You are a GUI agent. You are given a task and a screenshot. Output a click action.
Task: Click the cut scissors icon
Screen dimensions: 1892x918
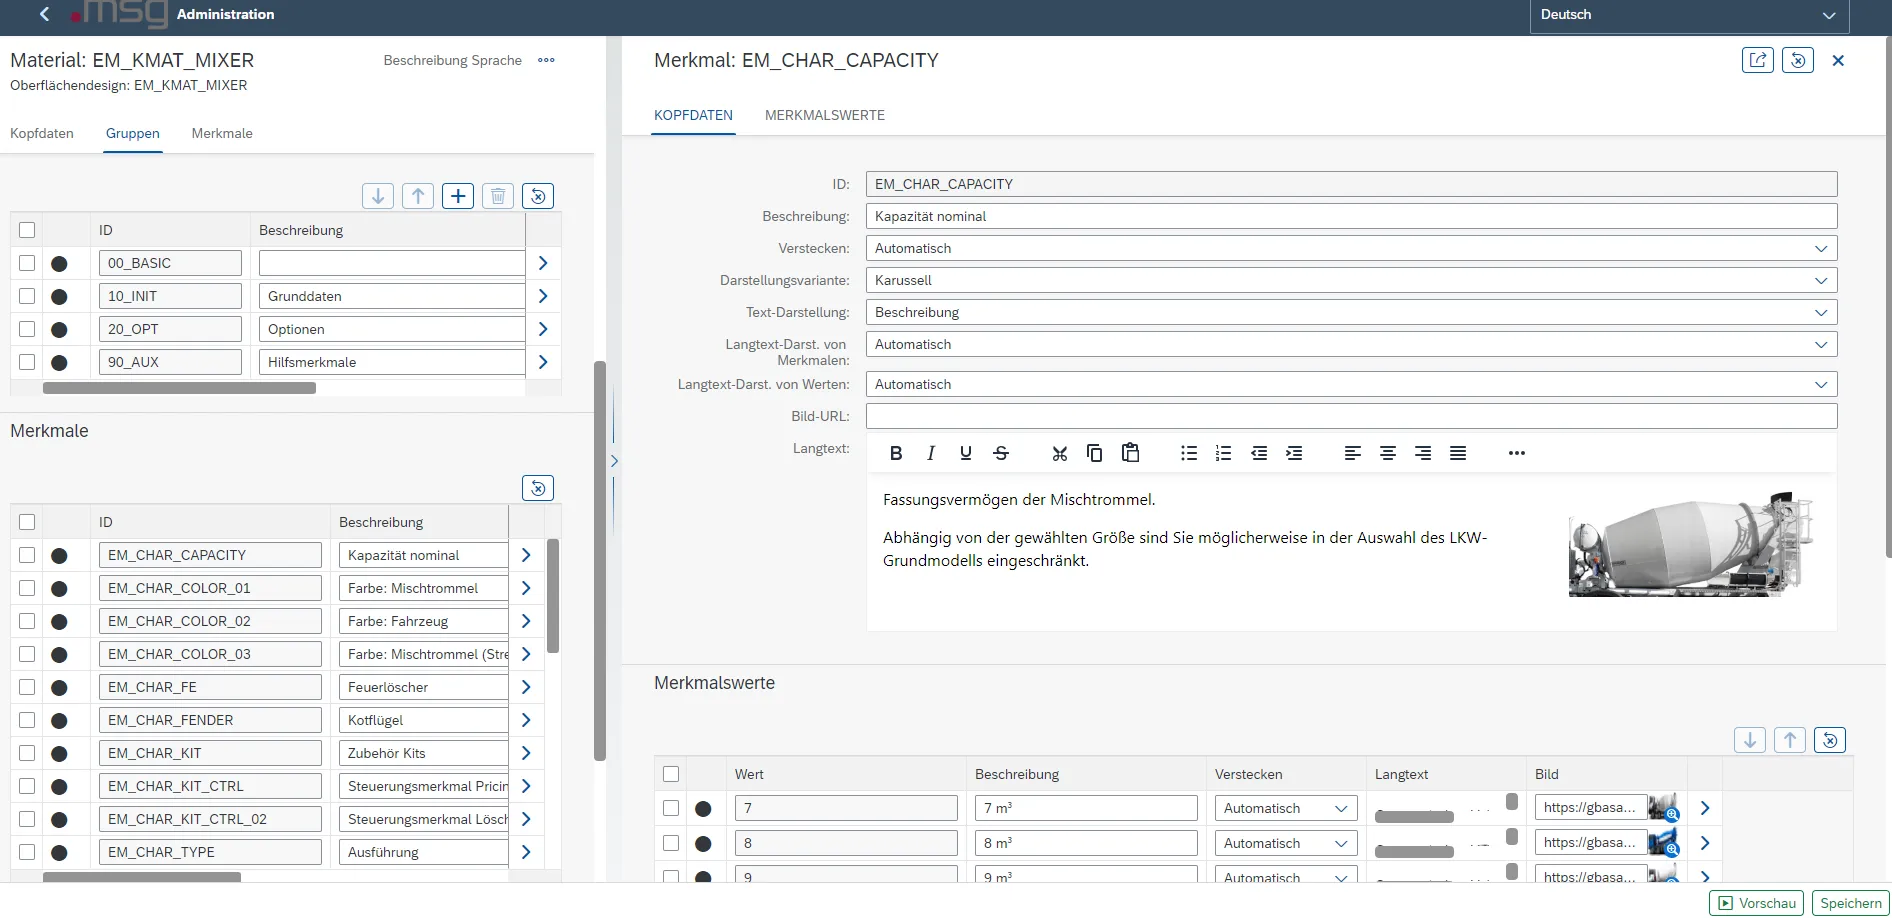pos(1060,453)
